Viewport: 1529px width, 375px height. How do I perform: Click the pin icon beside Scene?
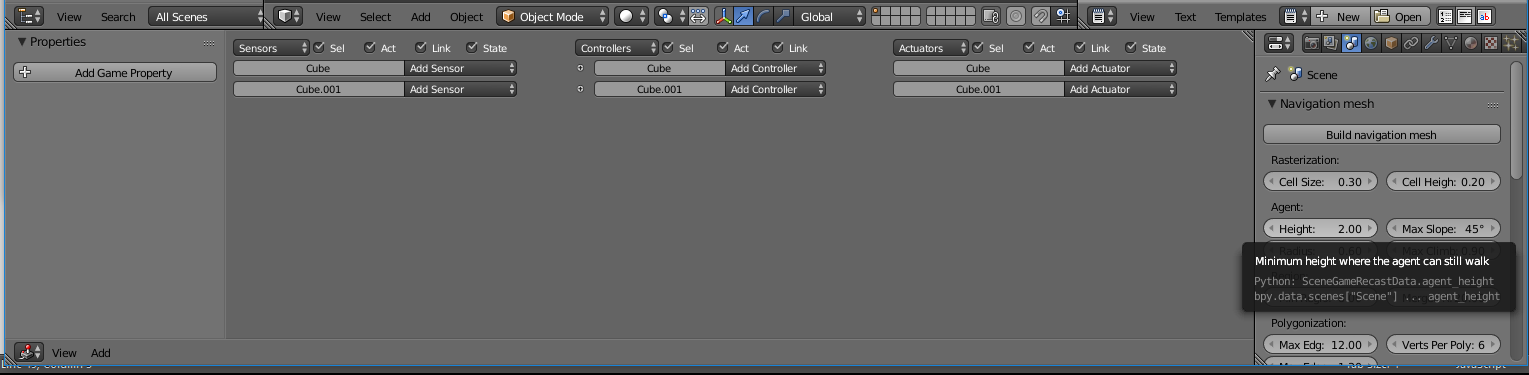(1273, 75)
